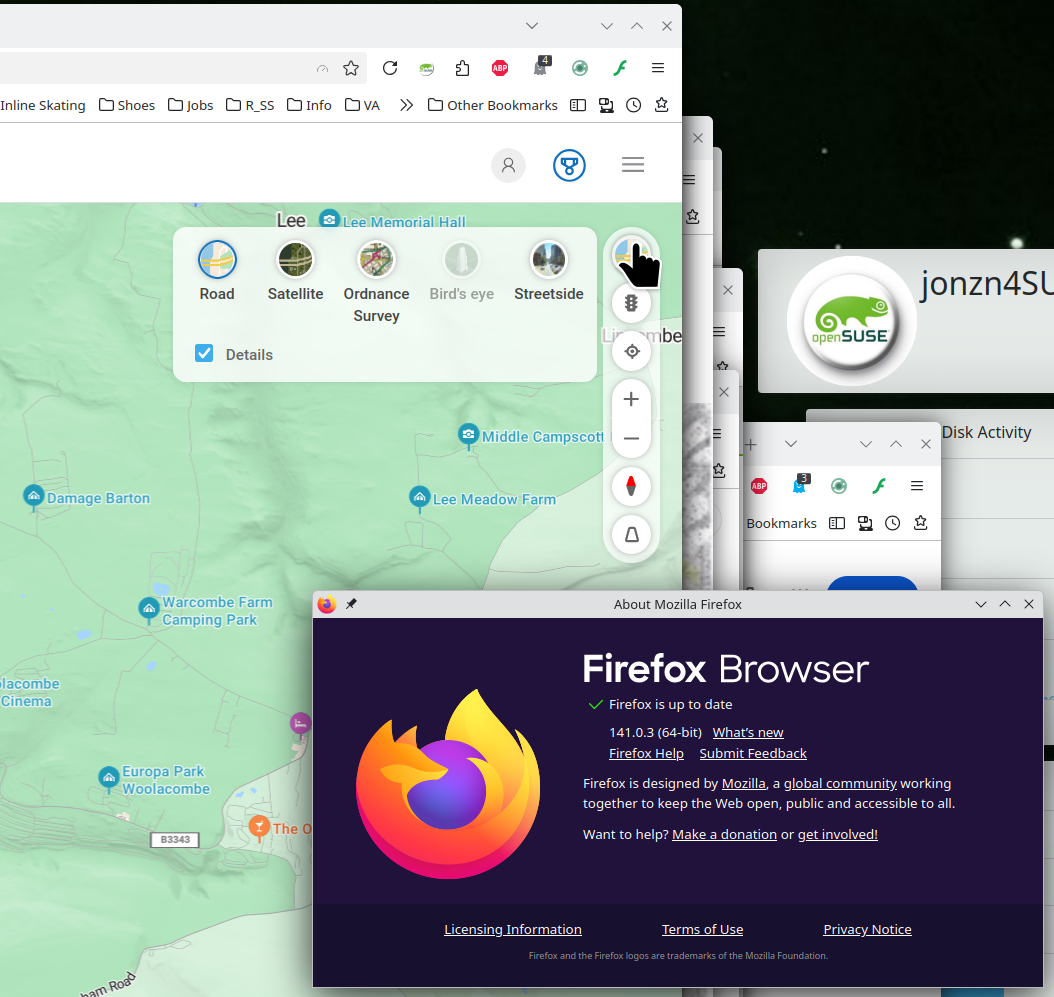The image size is (1054, 997).
Task: Select the Bird's eye map style
Action: tap(462, 272)
